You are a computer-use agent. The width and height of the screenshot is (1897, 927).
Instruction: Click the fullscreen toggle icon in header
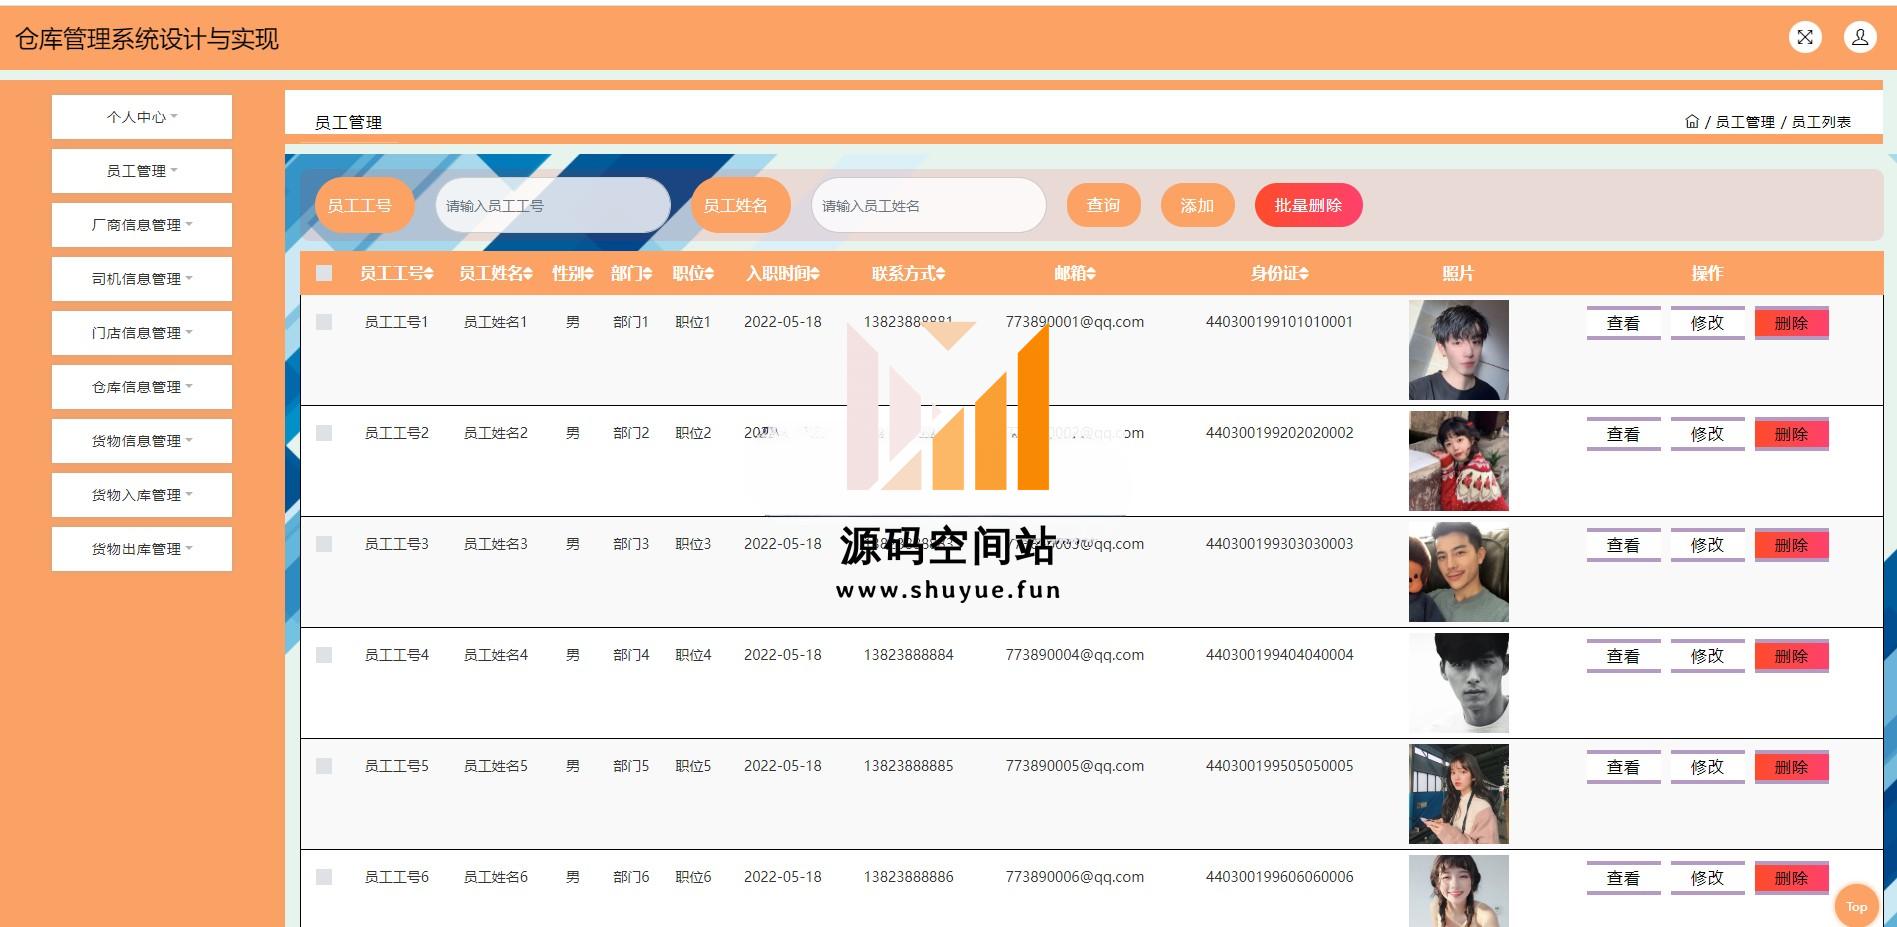[x=1805, y=38]
